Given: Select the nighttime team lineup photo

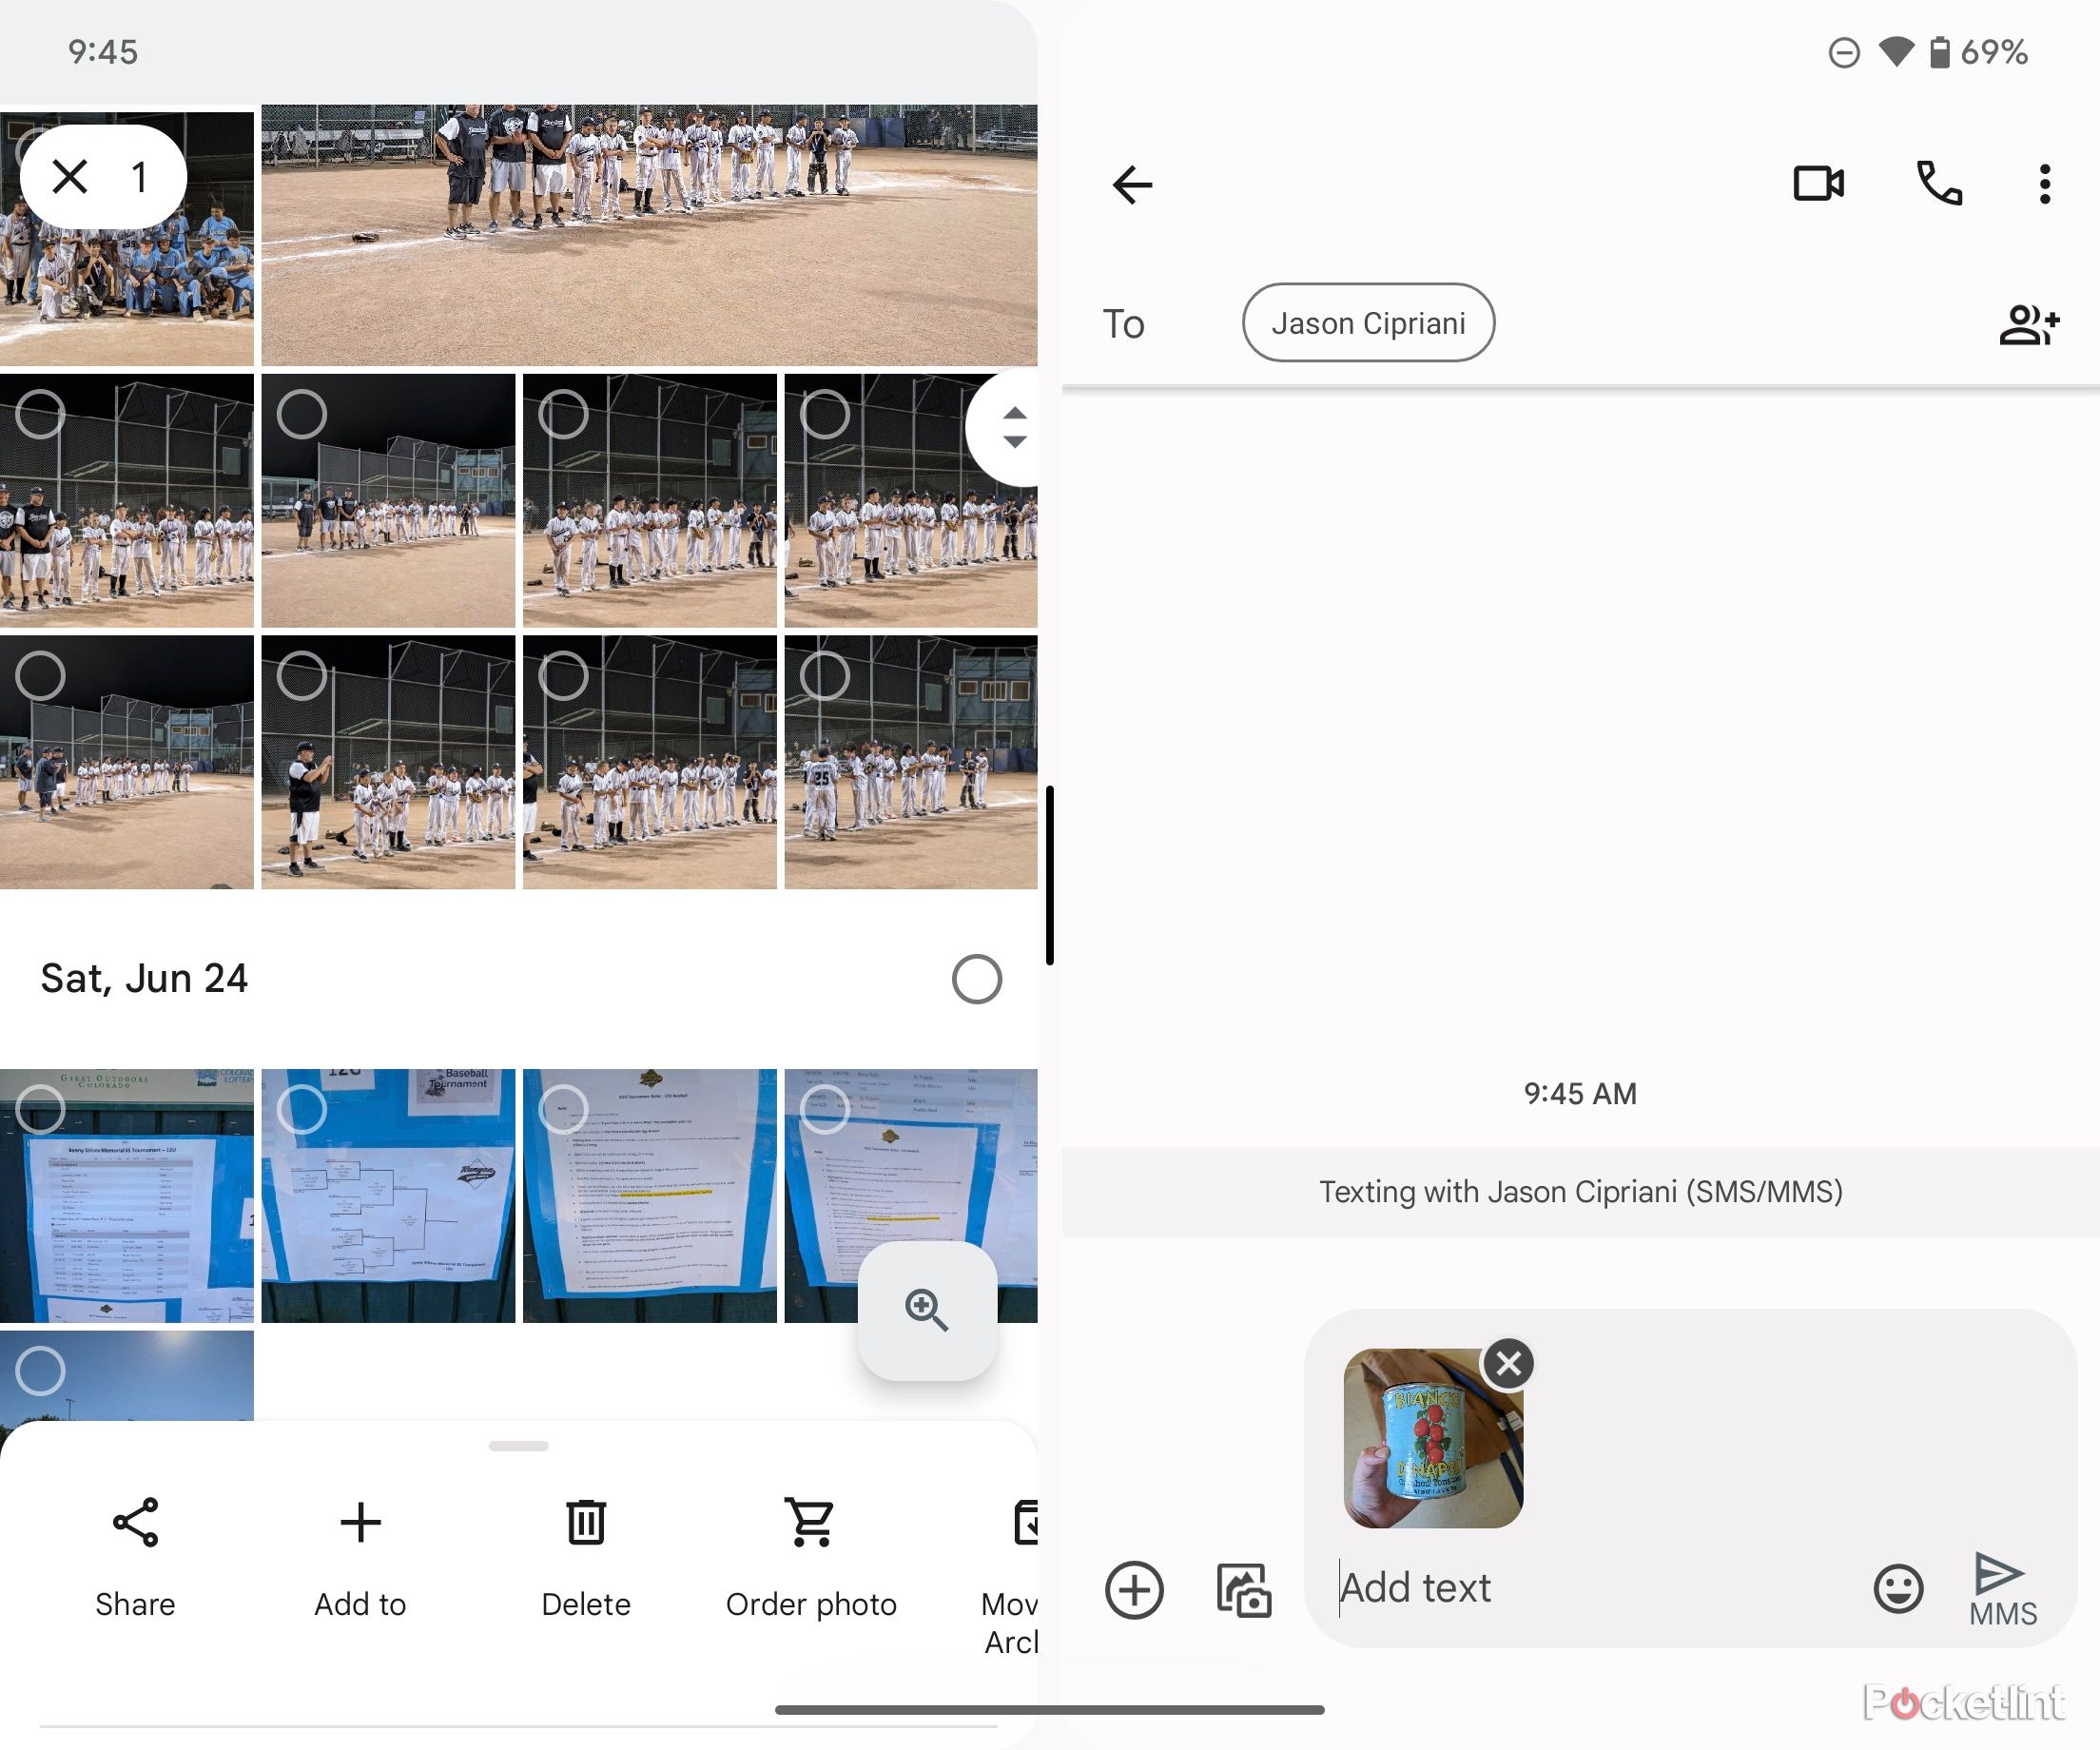Looking at the screenshot, I should pyautogui.click(x=40, y=414).
